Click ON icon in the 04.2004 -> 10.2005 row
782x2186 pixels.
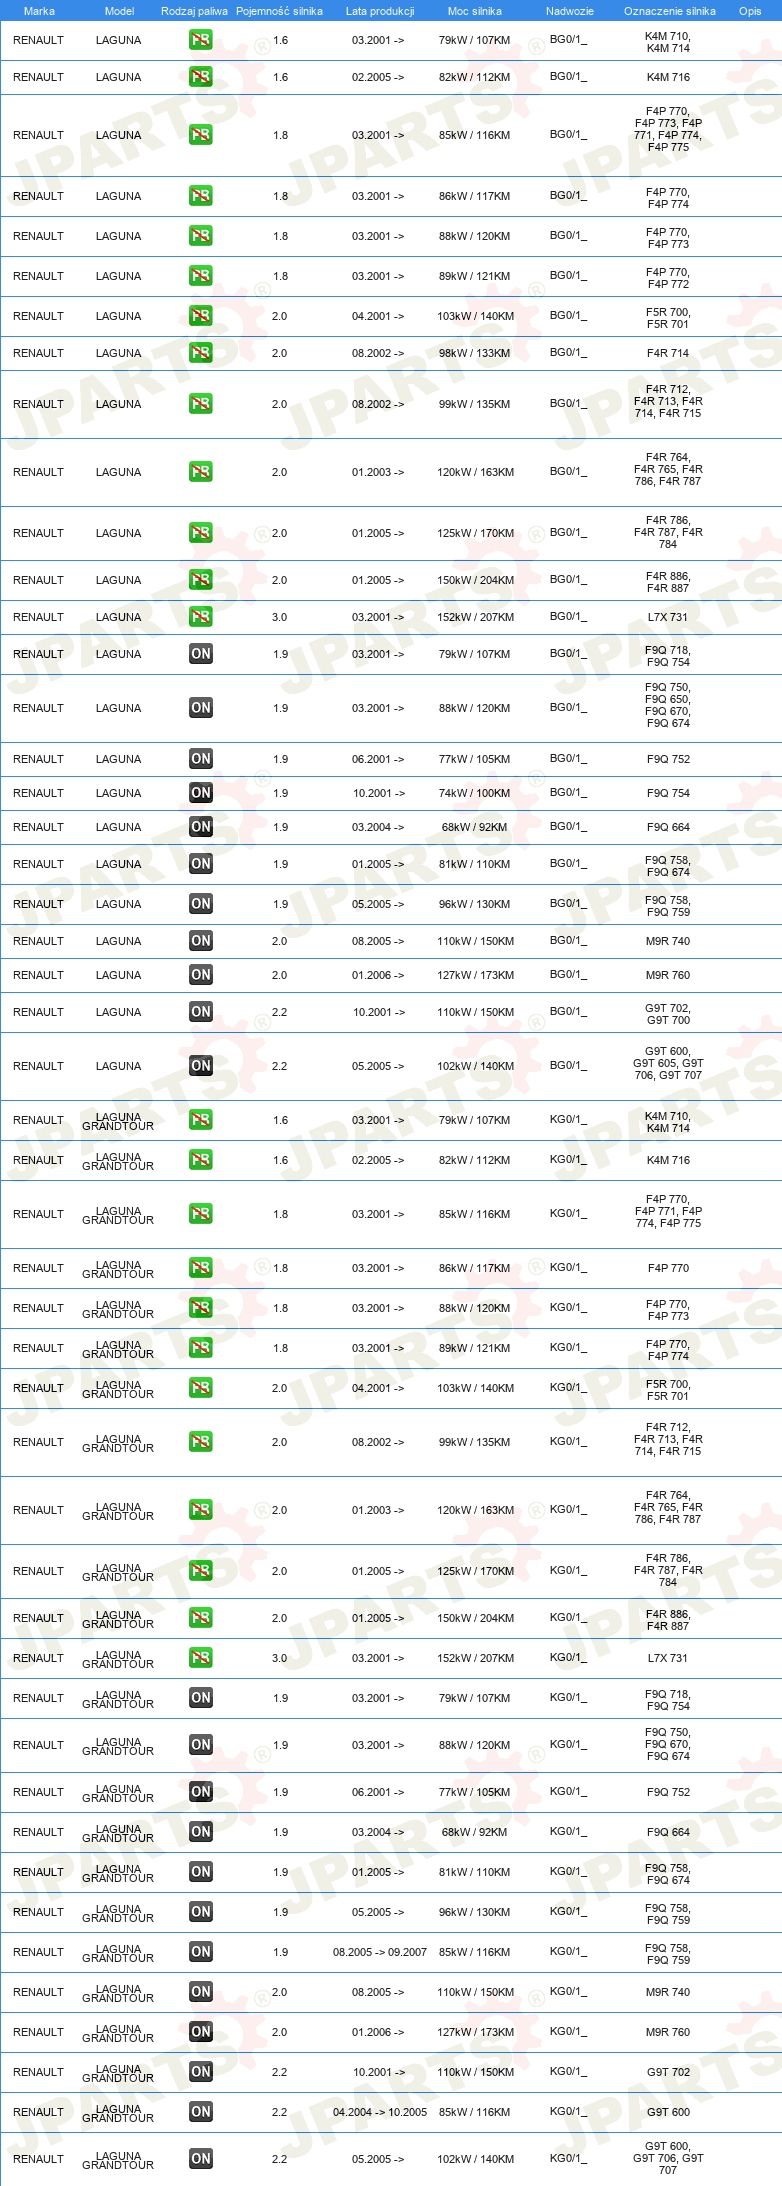tap(201, 2112)
